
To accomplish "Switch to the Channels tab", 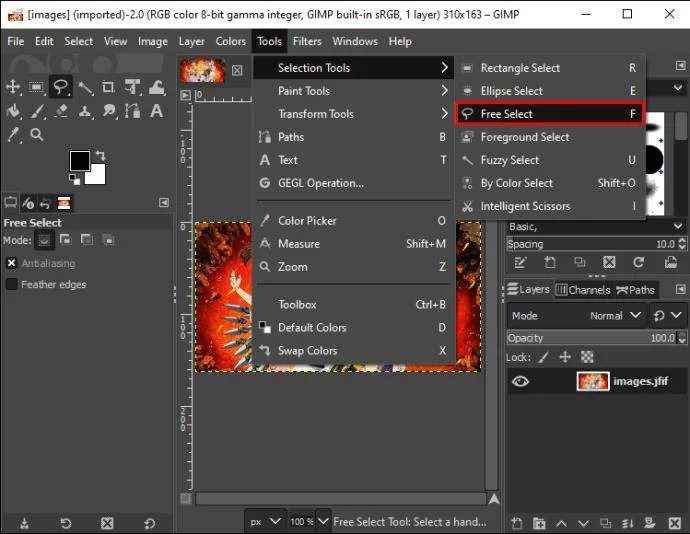I will click(583, 290).
